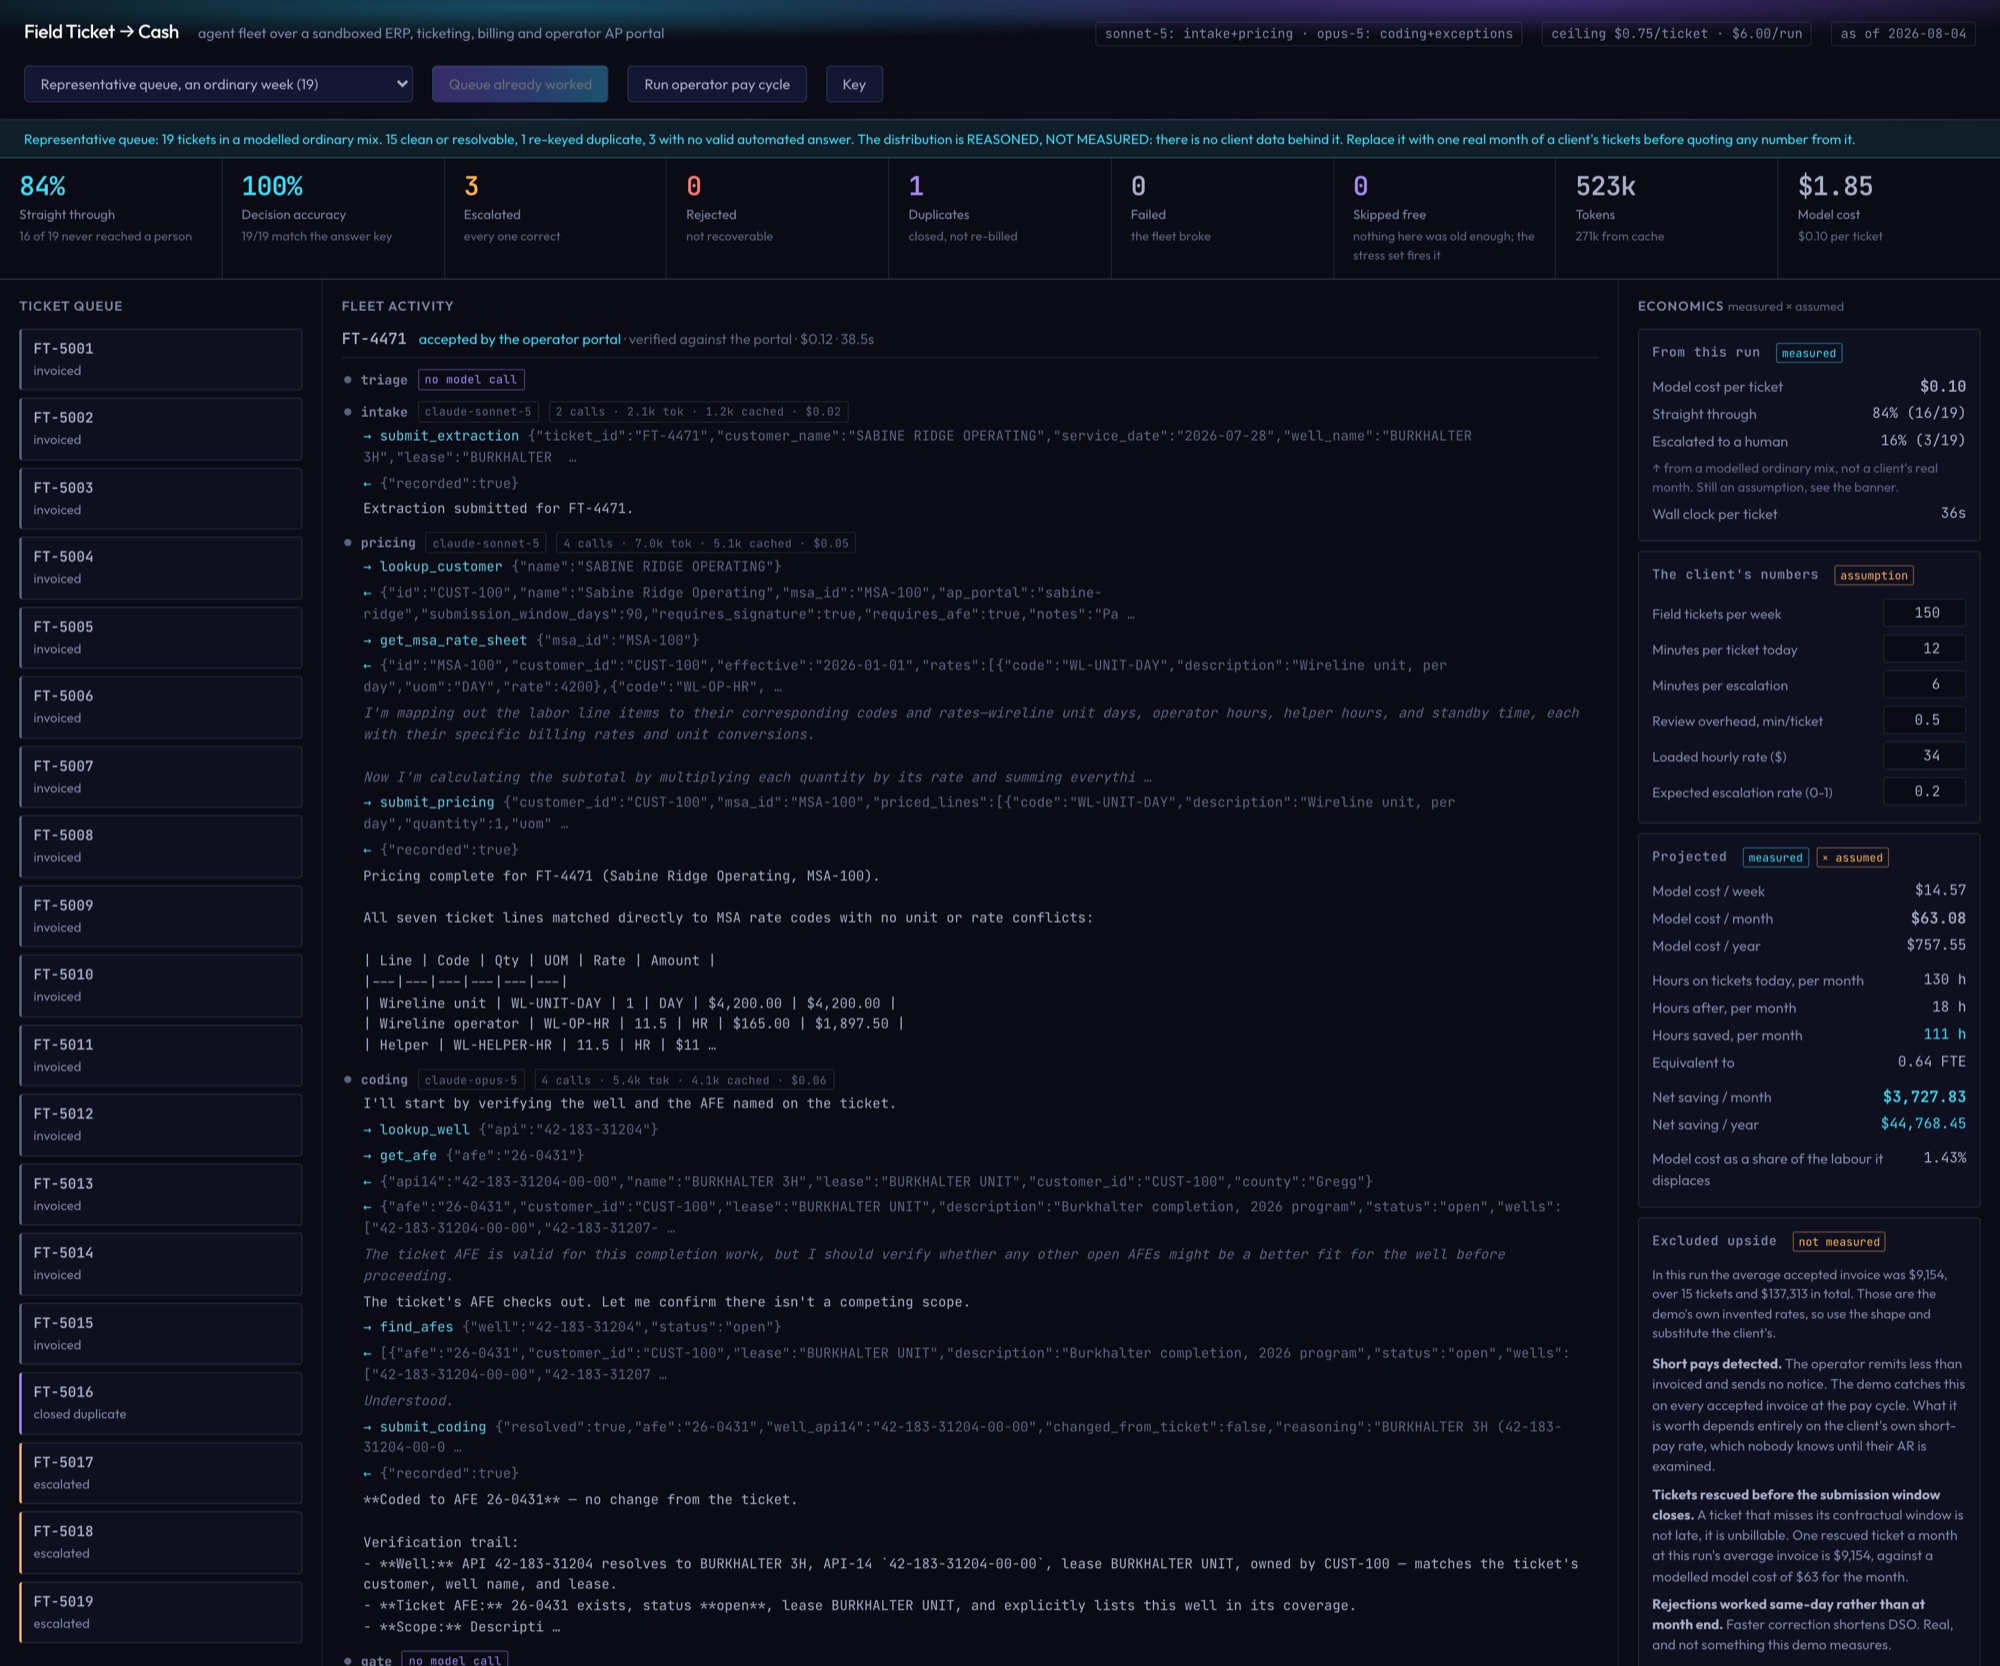The image size is (2000, 1666).
Task: Select ticket FT-5006 in the queue
Action: (x=160, y=706)
